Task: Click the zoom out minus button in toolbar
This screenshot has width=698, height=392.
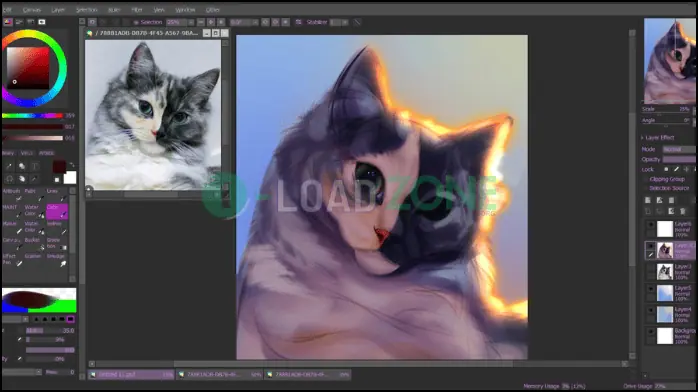Action: pyautogui.click(x=201, y=22)
